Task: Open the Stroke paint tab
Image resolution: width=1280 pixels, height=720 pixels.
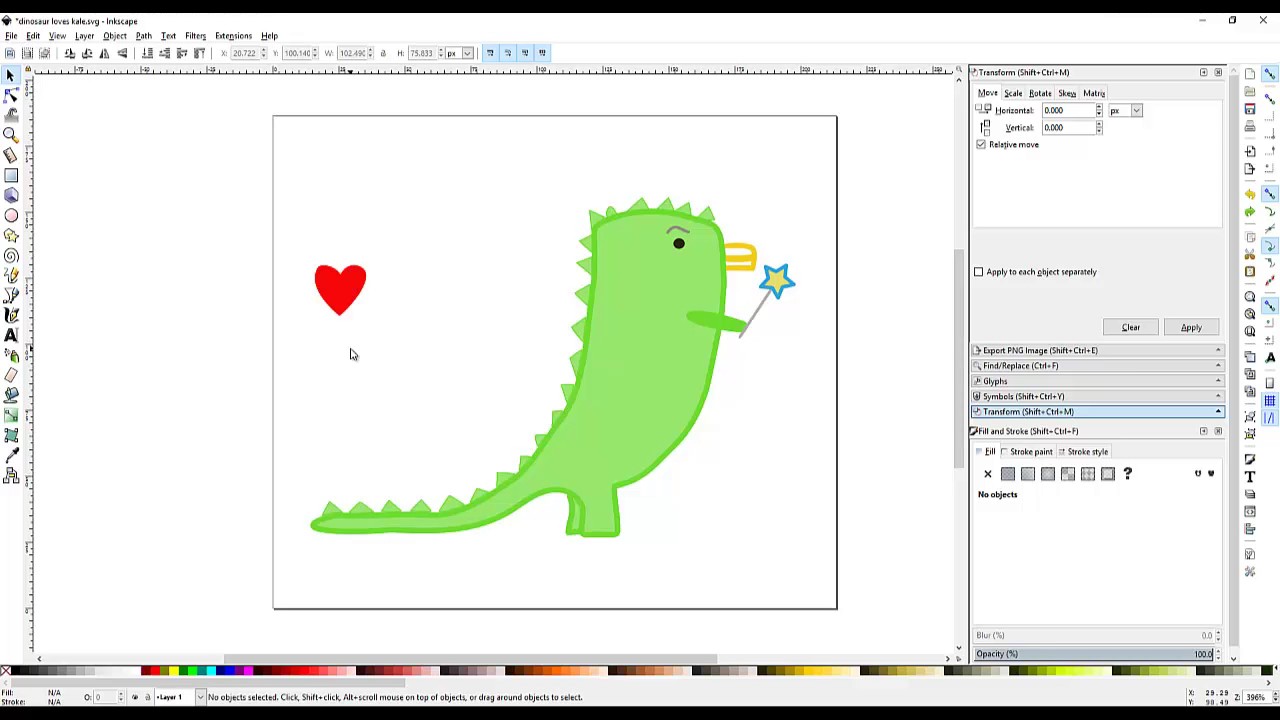Action: point(1027,452)
